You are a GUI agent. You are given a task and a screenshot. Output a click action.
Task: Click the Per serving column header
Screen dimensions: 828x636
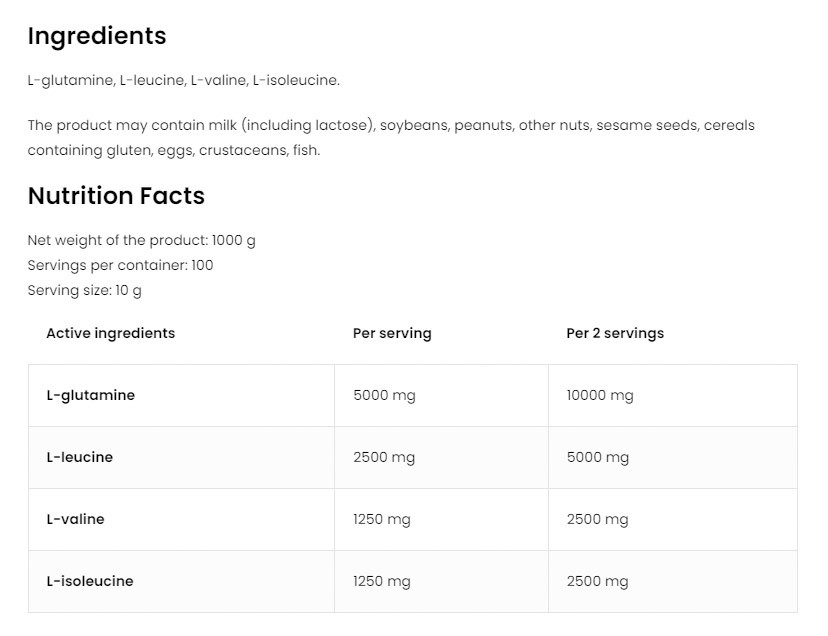point(392,333)
